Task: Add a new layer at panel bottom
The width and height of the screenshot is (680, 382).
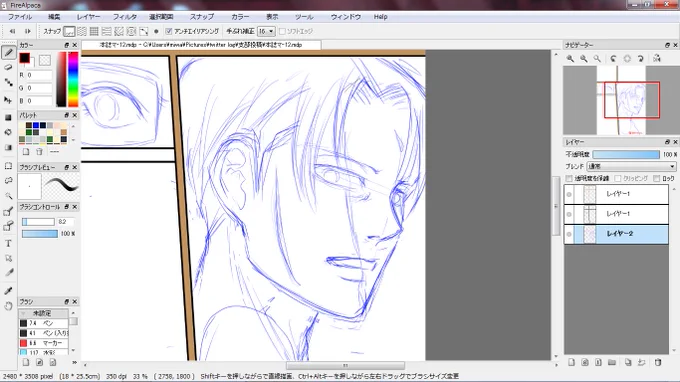Action: point(571,362)
